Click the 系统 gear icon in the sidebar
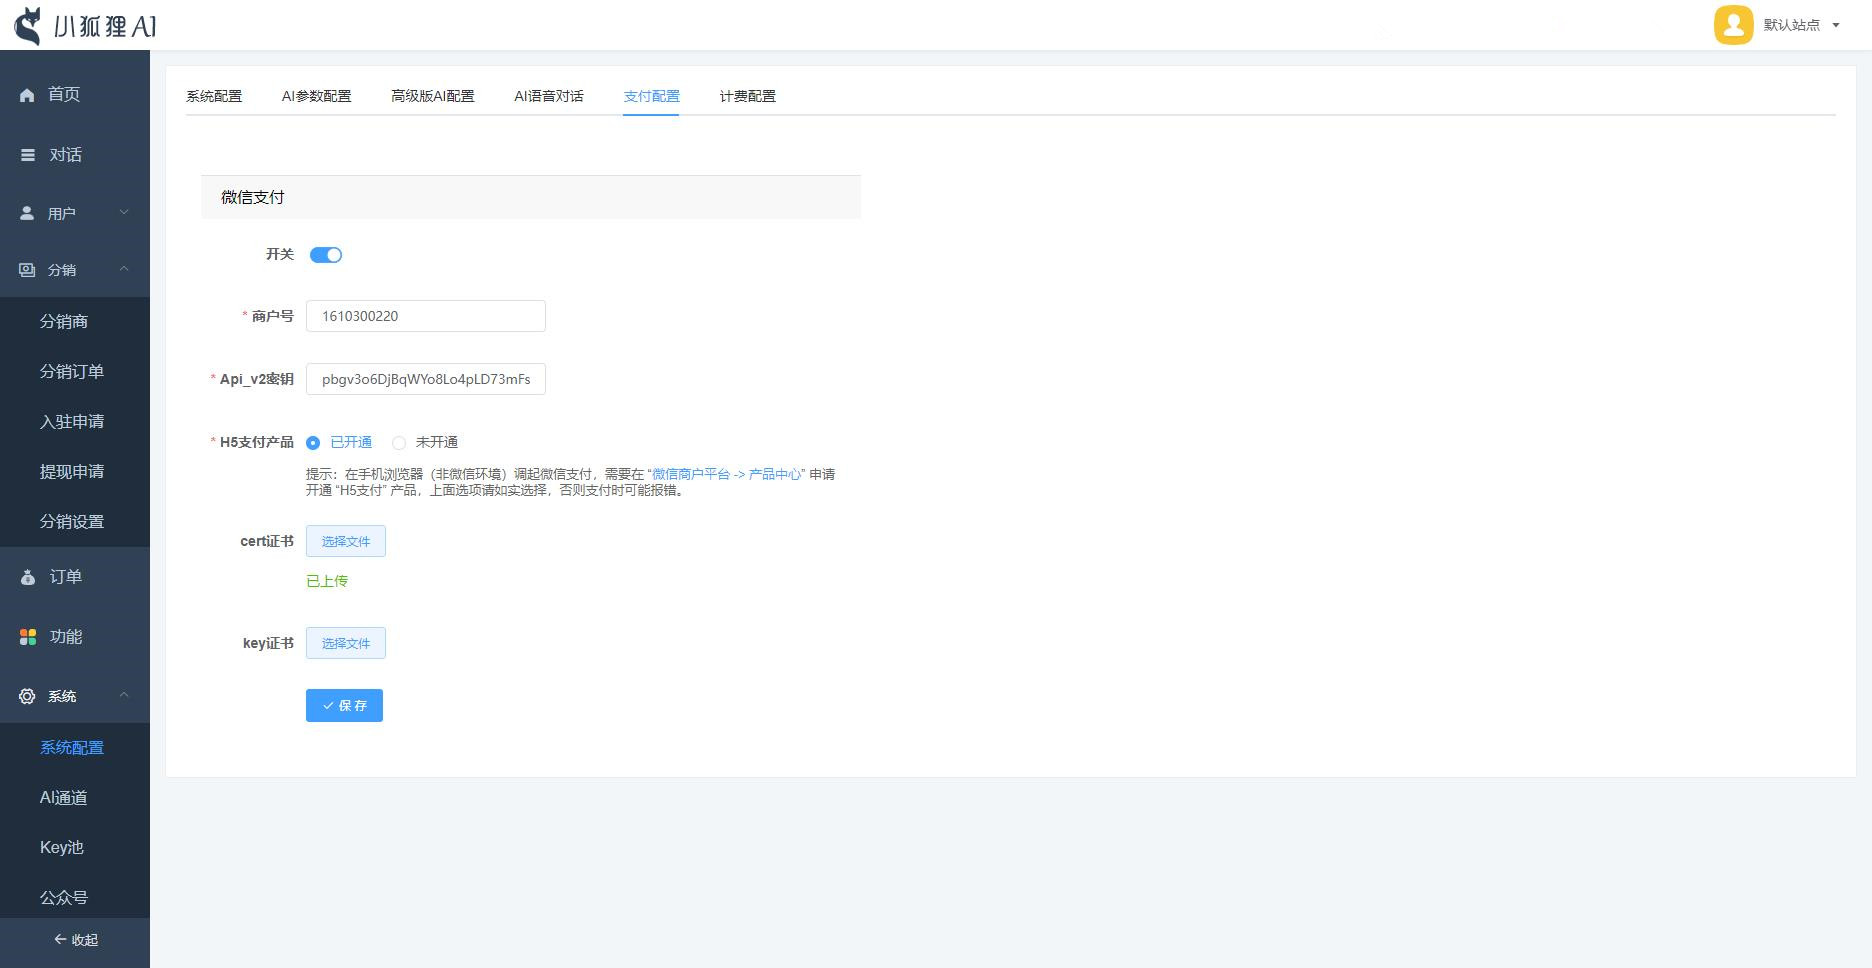1872x968 pixels. click(27, 696)
